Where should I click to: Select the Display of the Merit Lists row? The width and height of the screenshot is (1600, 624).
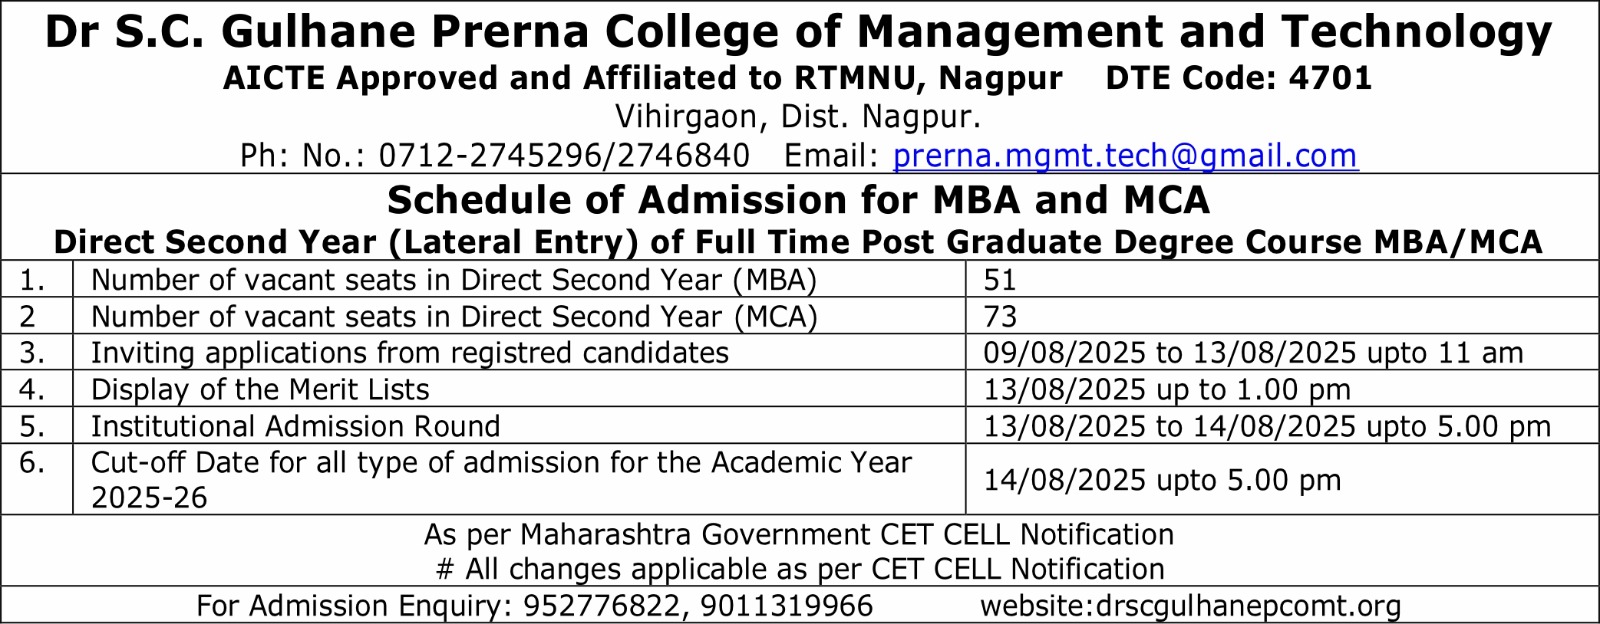click(x=260, y=390)
